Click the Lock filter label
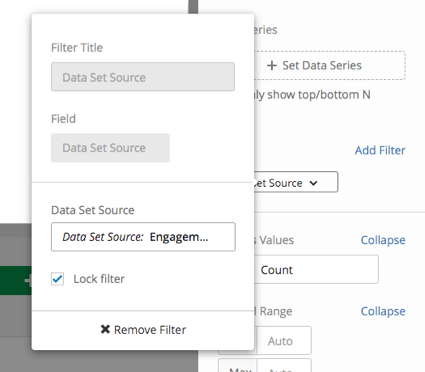This screenshot has width=425, height=372. coord(99,279)
